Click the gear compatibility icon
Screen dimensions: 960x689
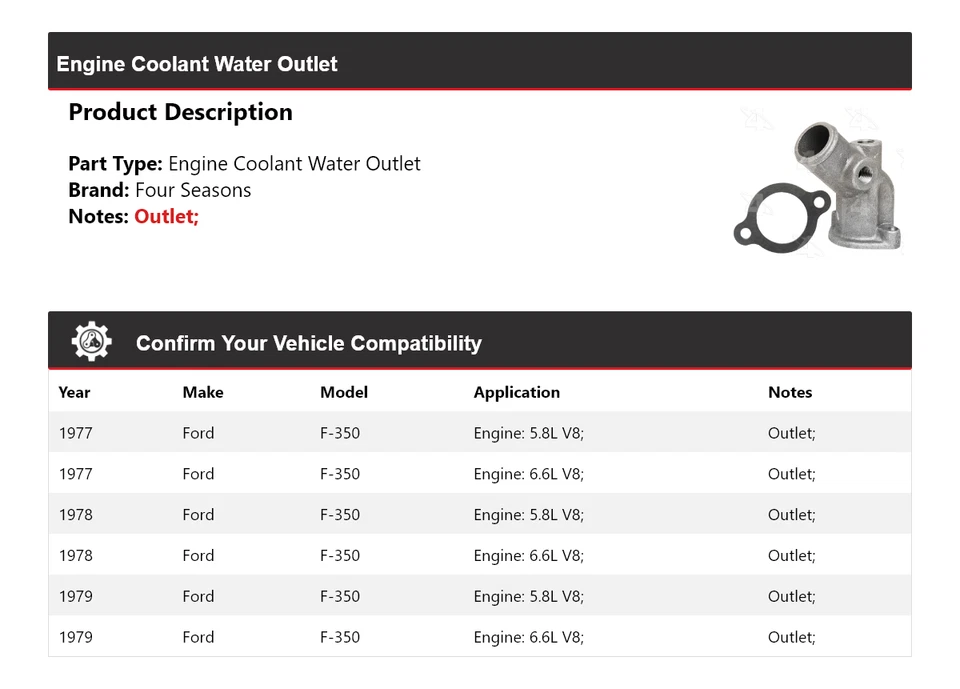tap(92, 342)
